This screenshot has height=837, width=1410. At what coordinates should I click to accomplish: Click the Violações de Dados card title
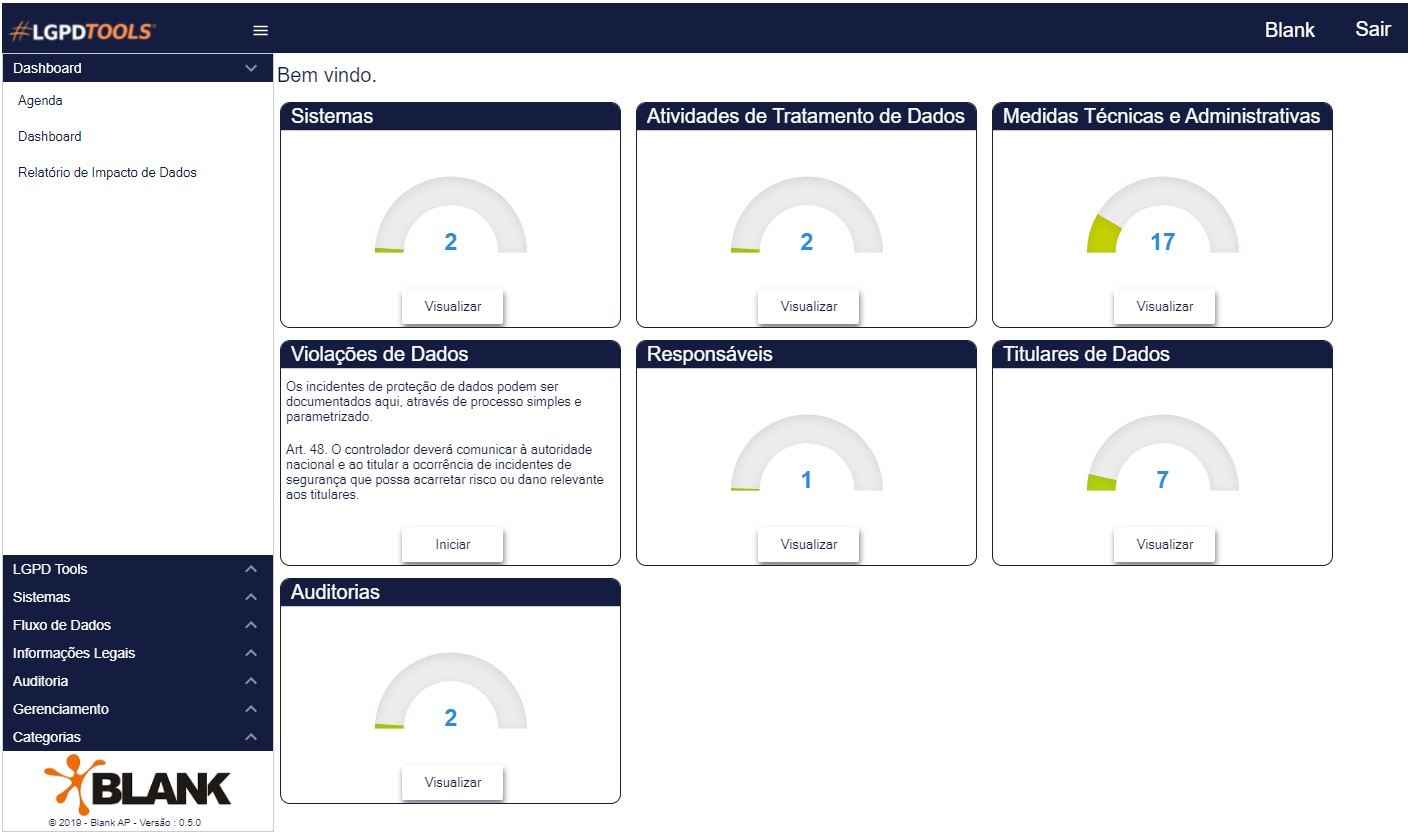point(380,354)
